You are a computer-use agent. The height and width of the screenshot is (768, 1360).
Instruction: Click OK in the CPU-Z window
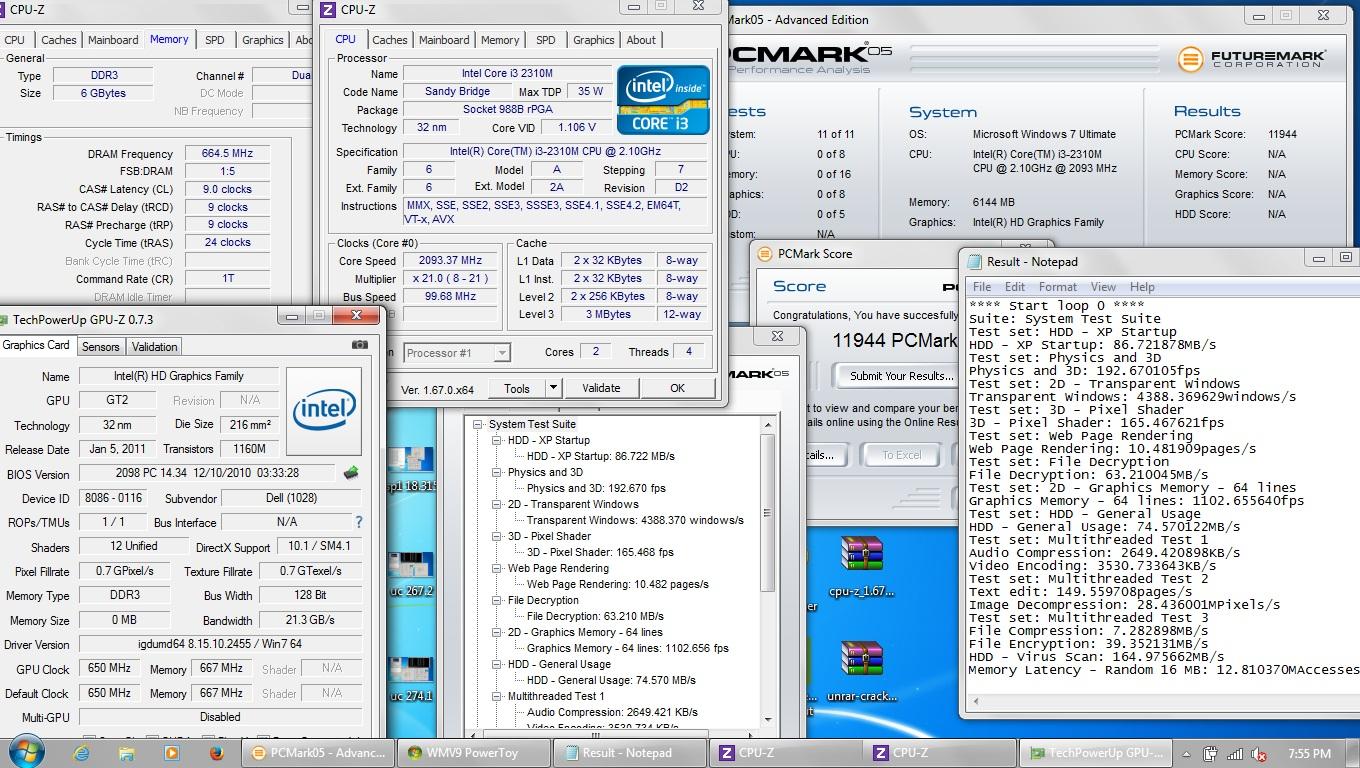[677, 388]
